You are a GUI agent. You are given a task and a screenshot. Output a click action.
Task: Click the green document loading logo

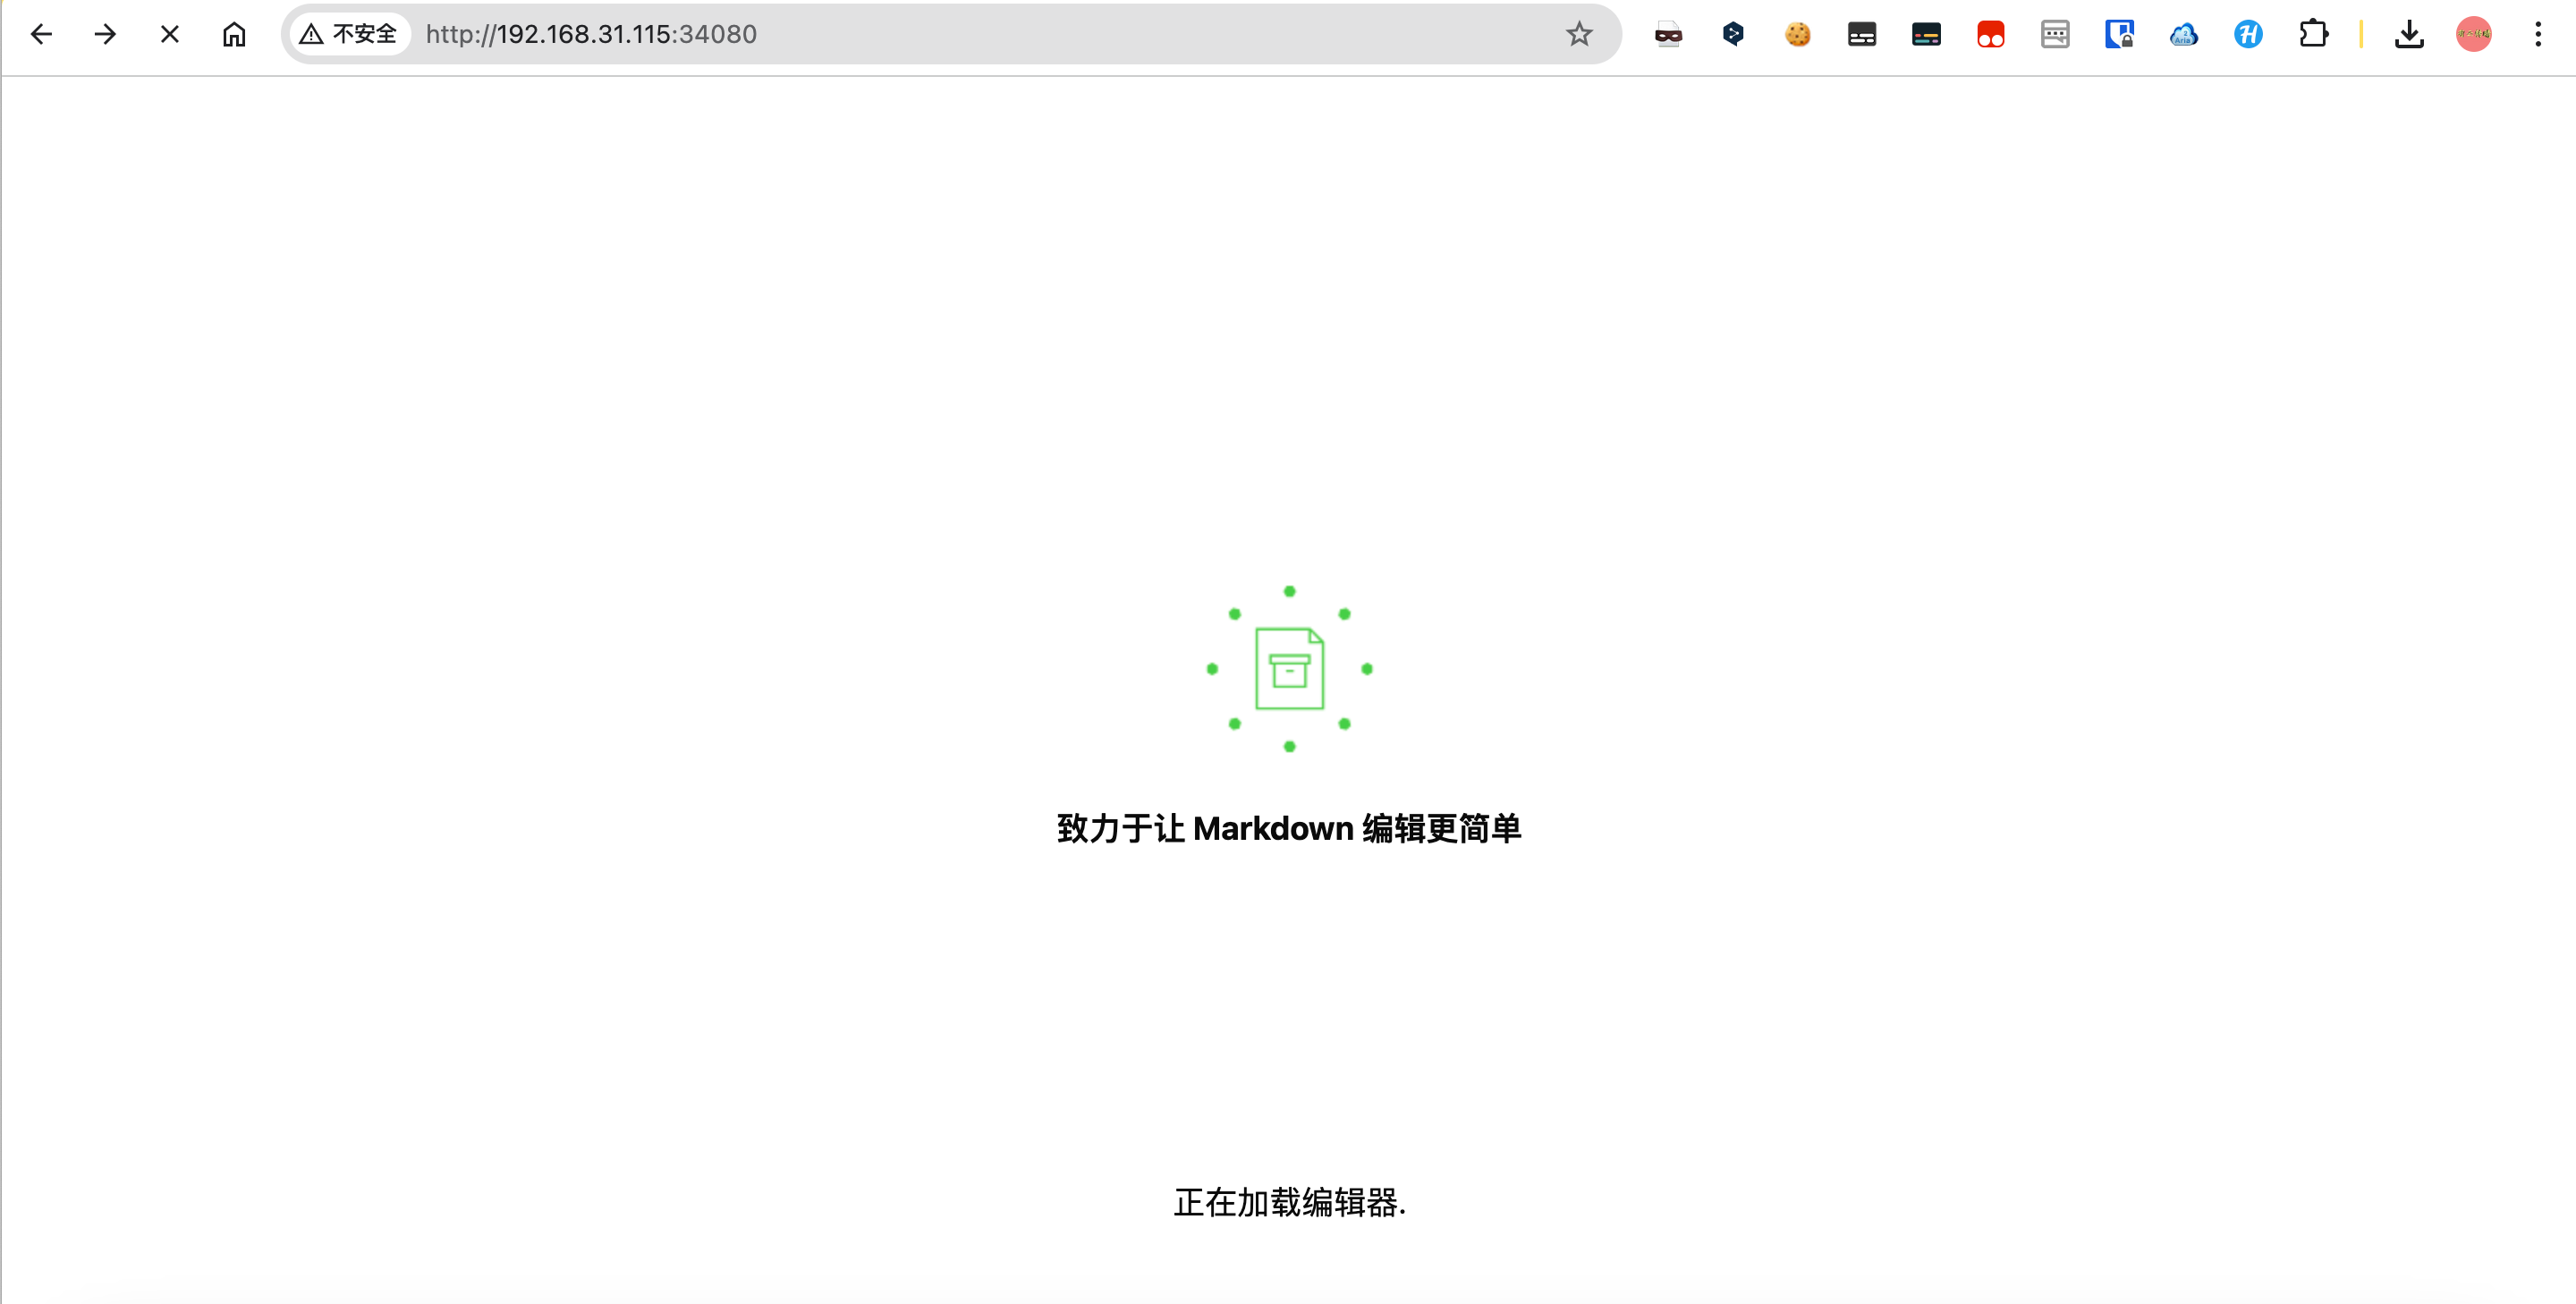[1289, 668]
